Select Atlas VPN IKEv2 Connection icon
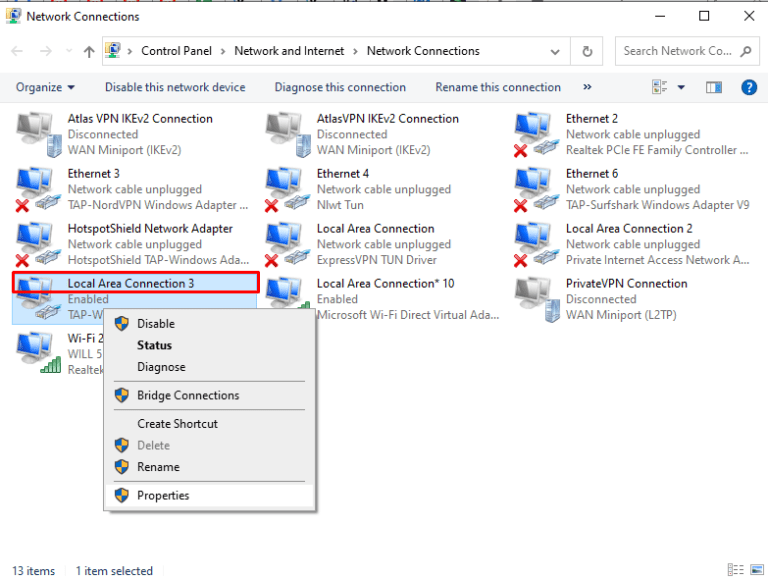Viewport: 768px width, 579px height. [x=36, y=135]
